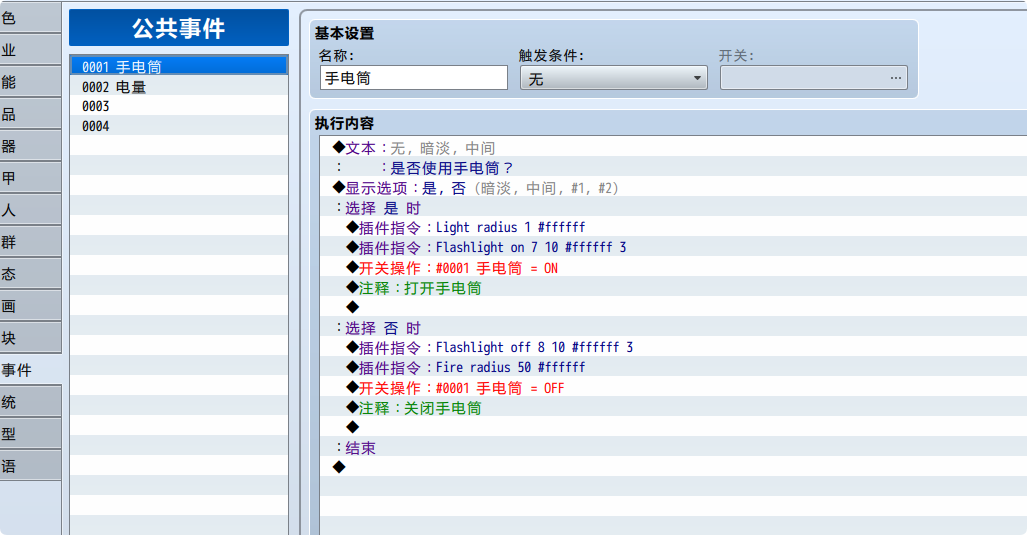Select common event 0001 手电筒
The image size is (1027, 535).
tap(179, 65)
